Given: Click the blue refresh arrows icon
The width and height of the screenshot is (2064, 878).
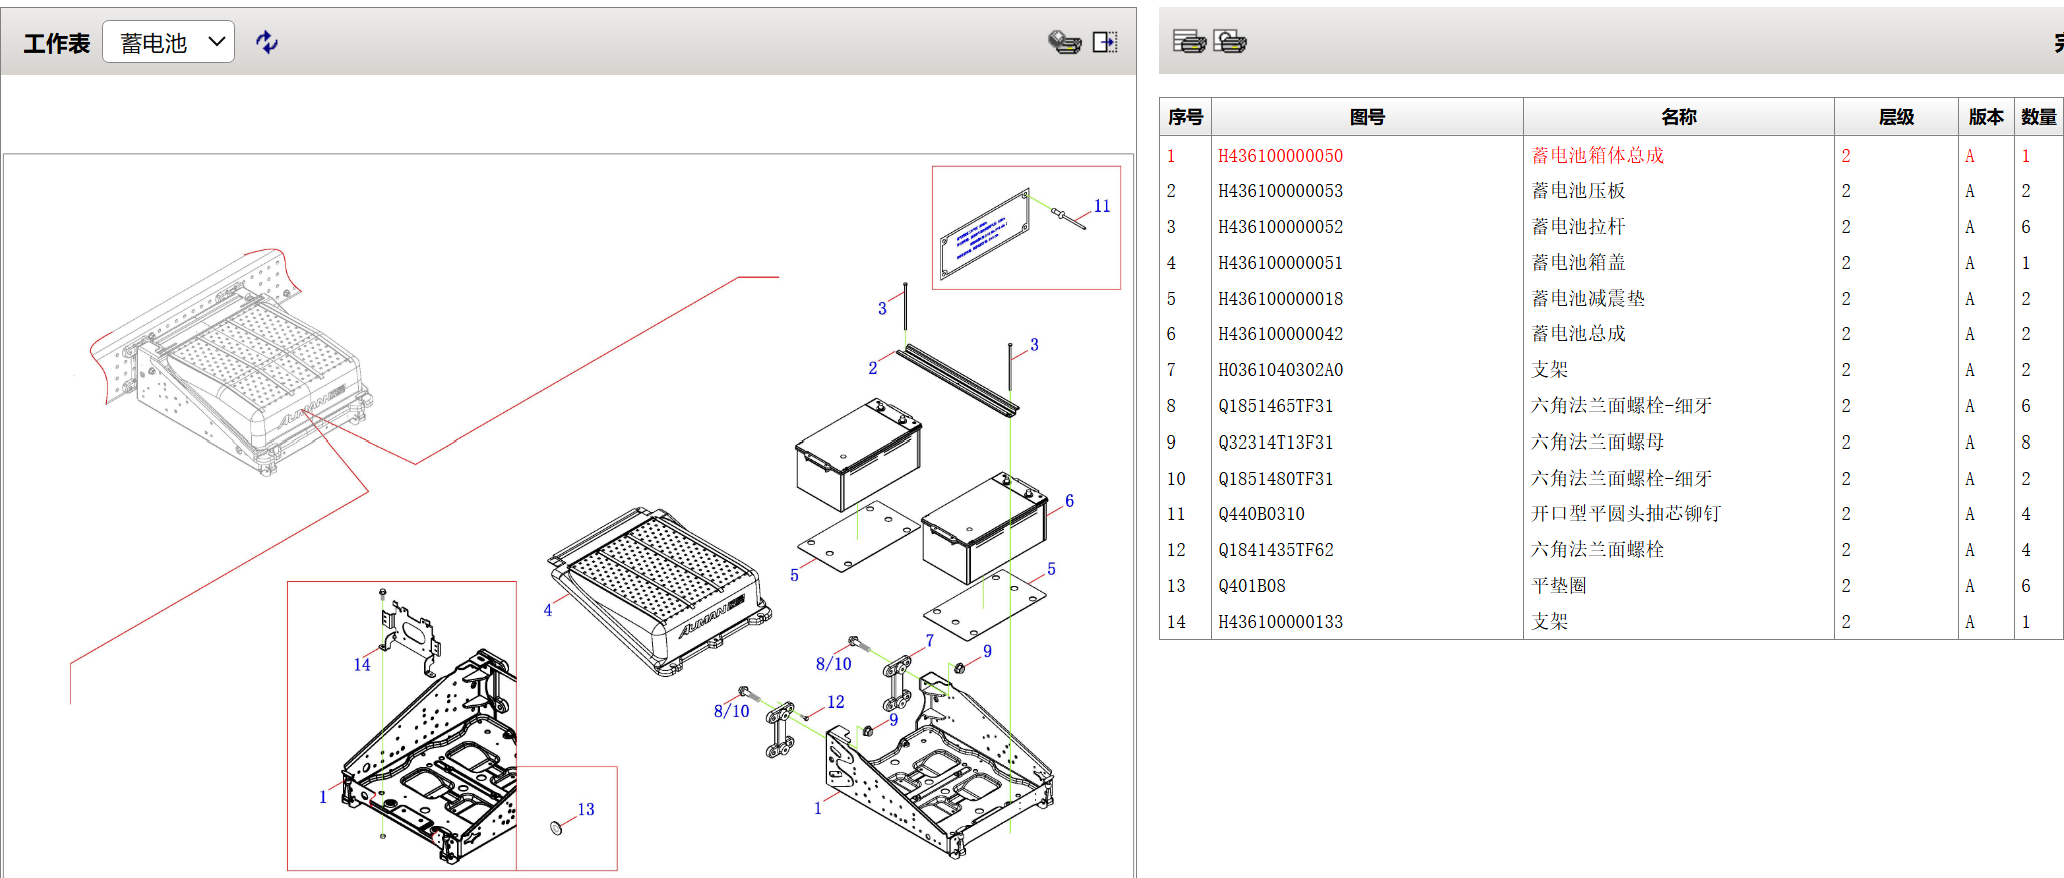Looking at the screenshot, I should pyautogui.click(x=266, y=42).
